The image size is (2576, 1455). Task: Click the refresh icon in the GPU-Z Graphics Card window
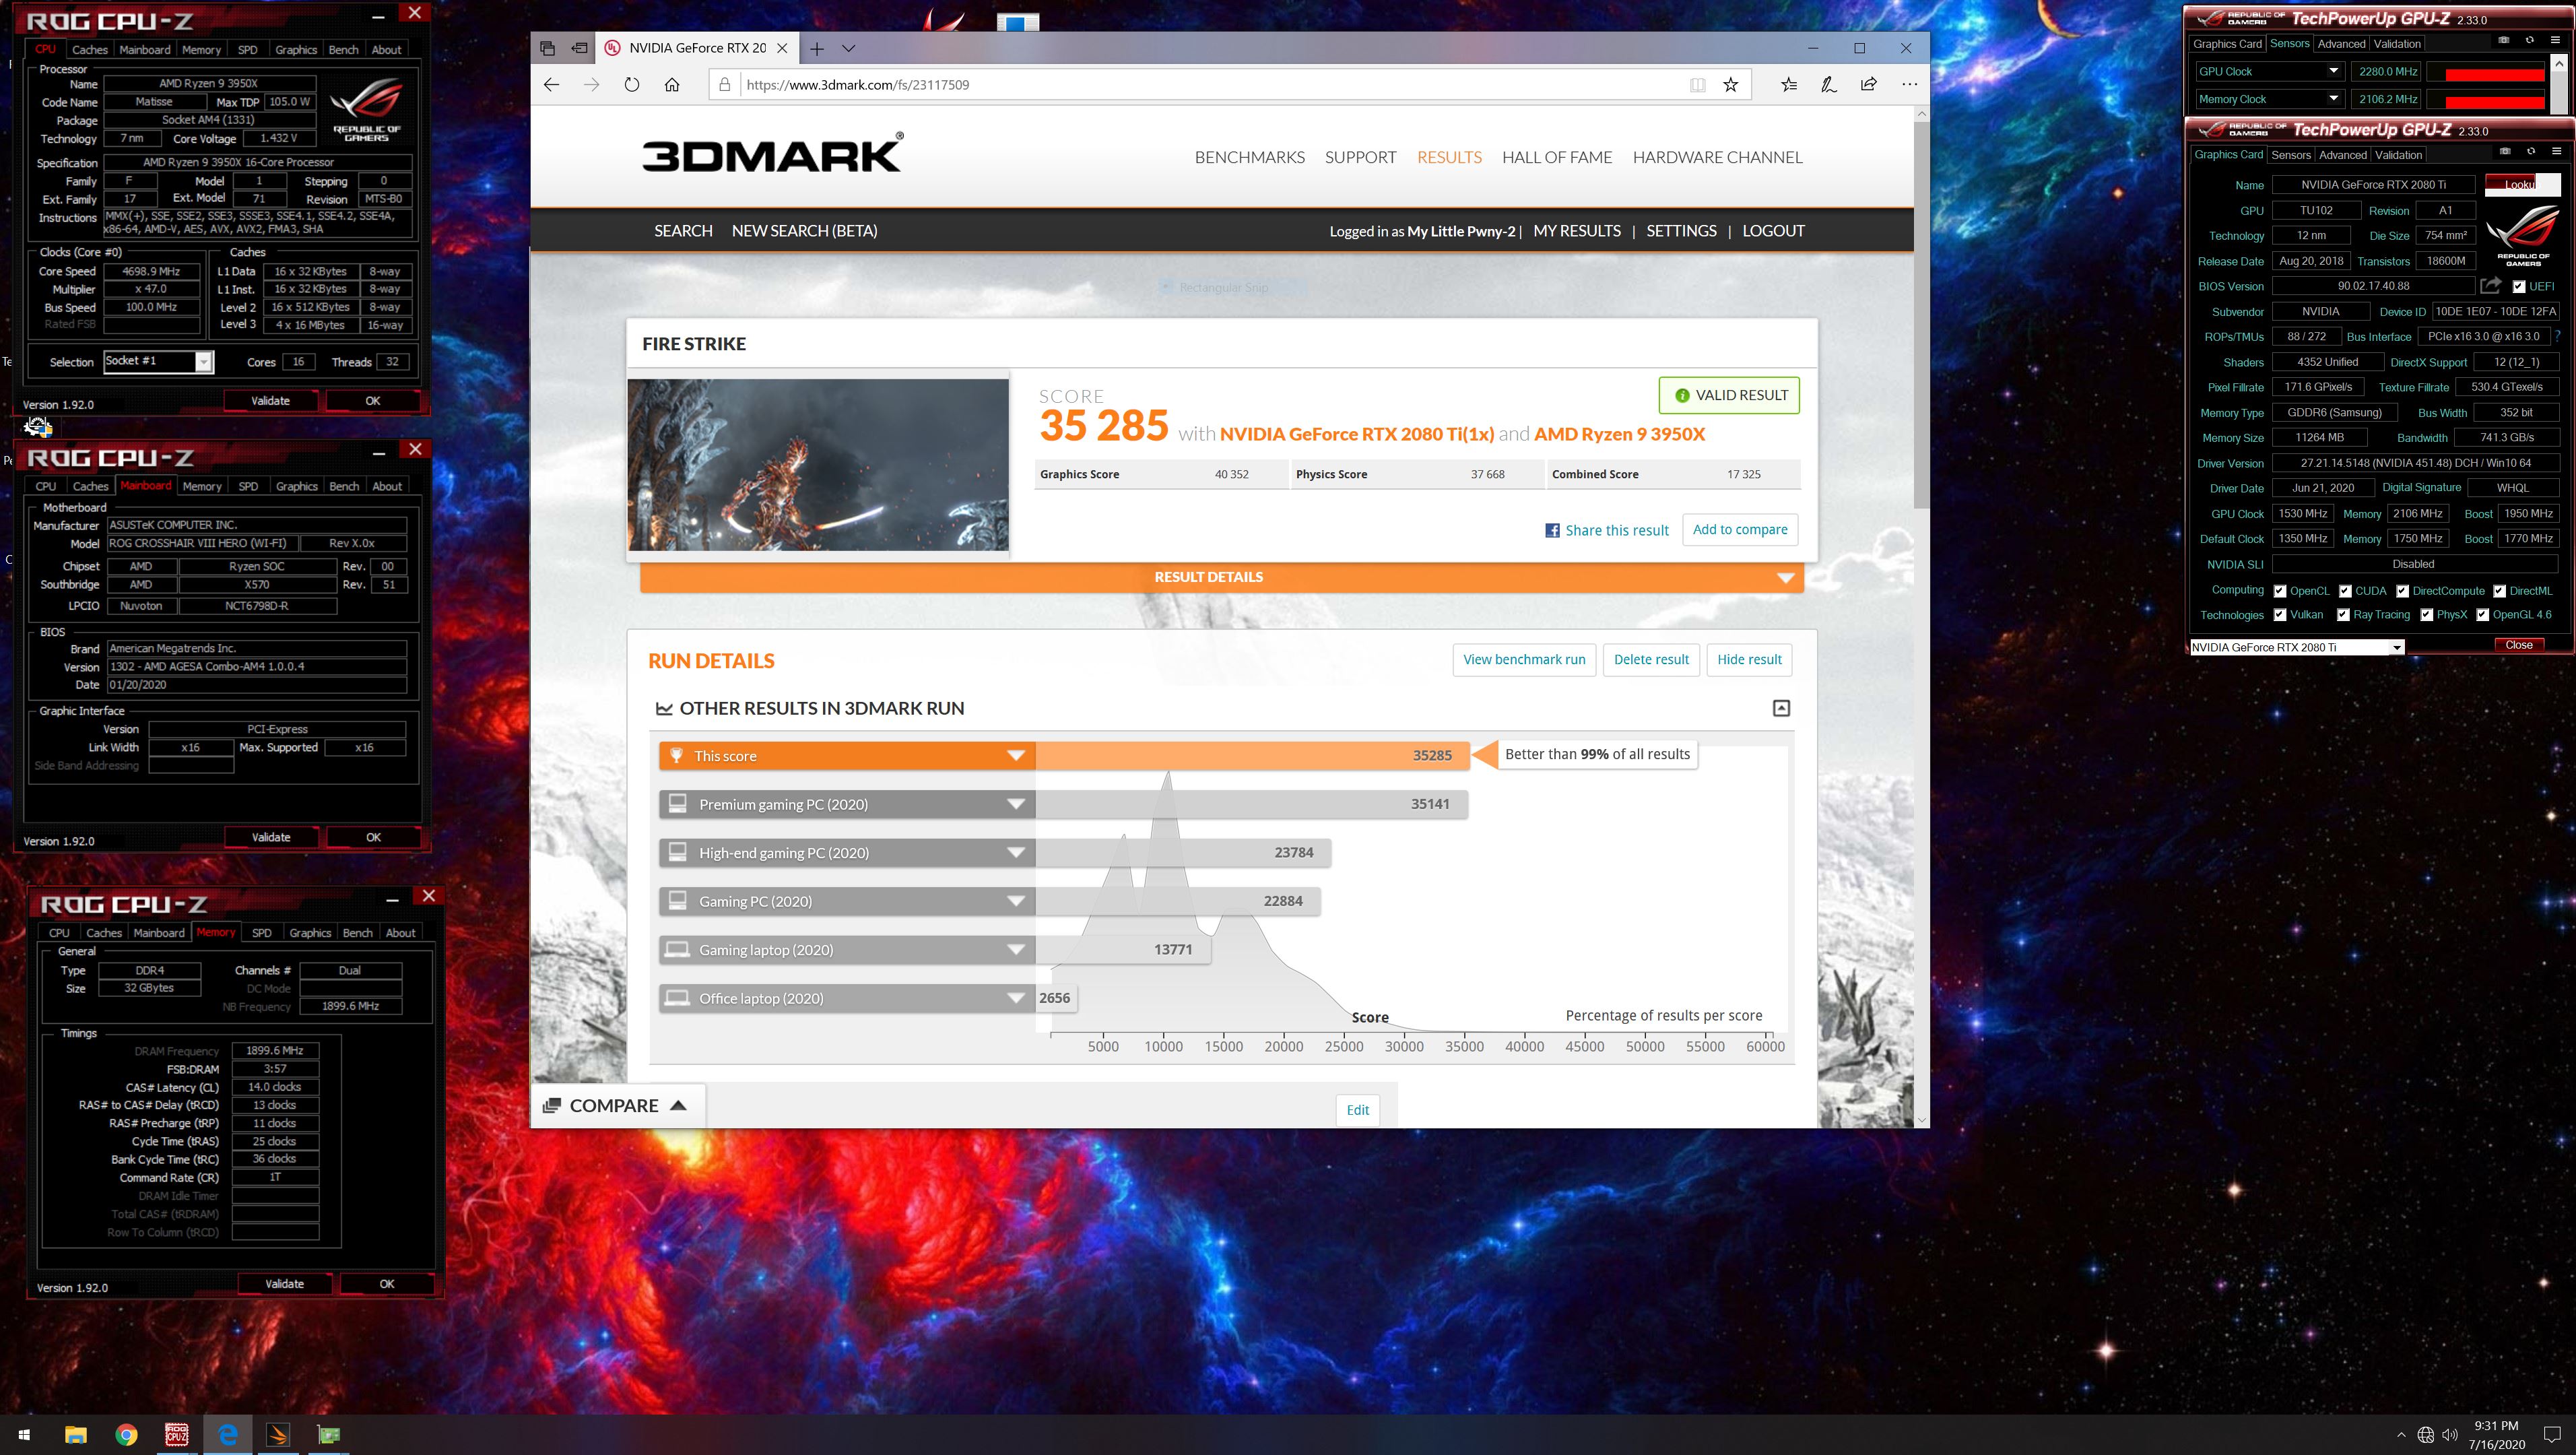2531,152
